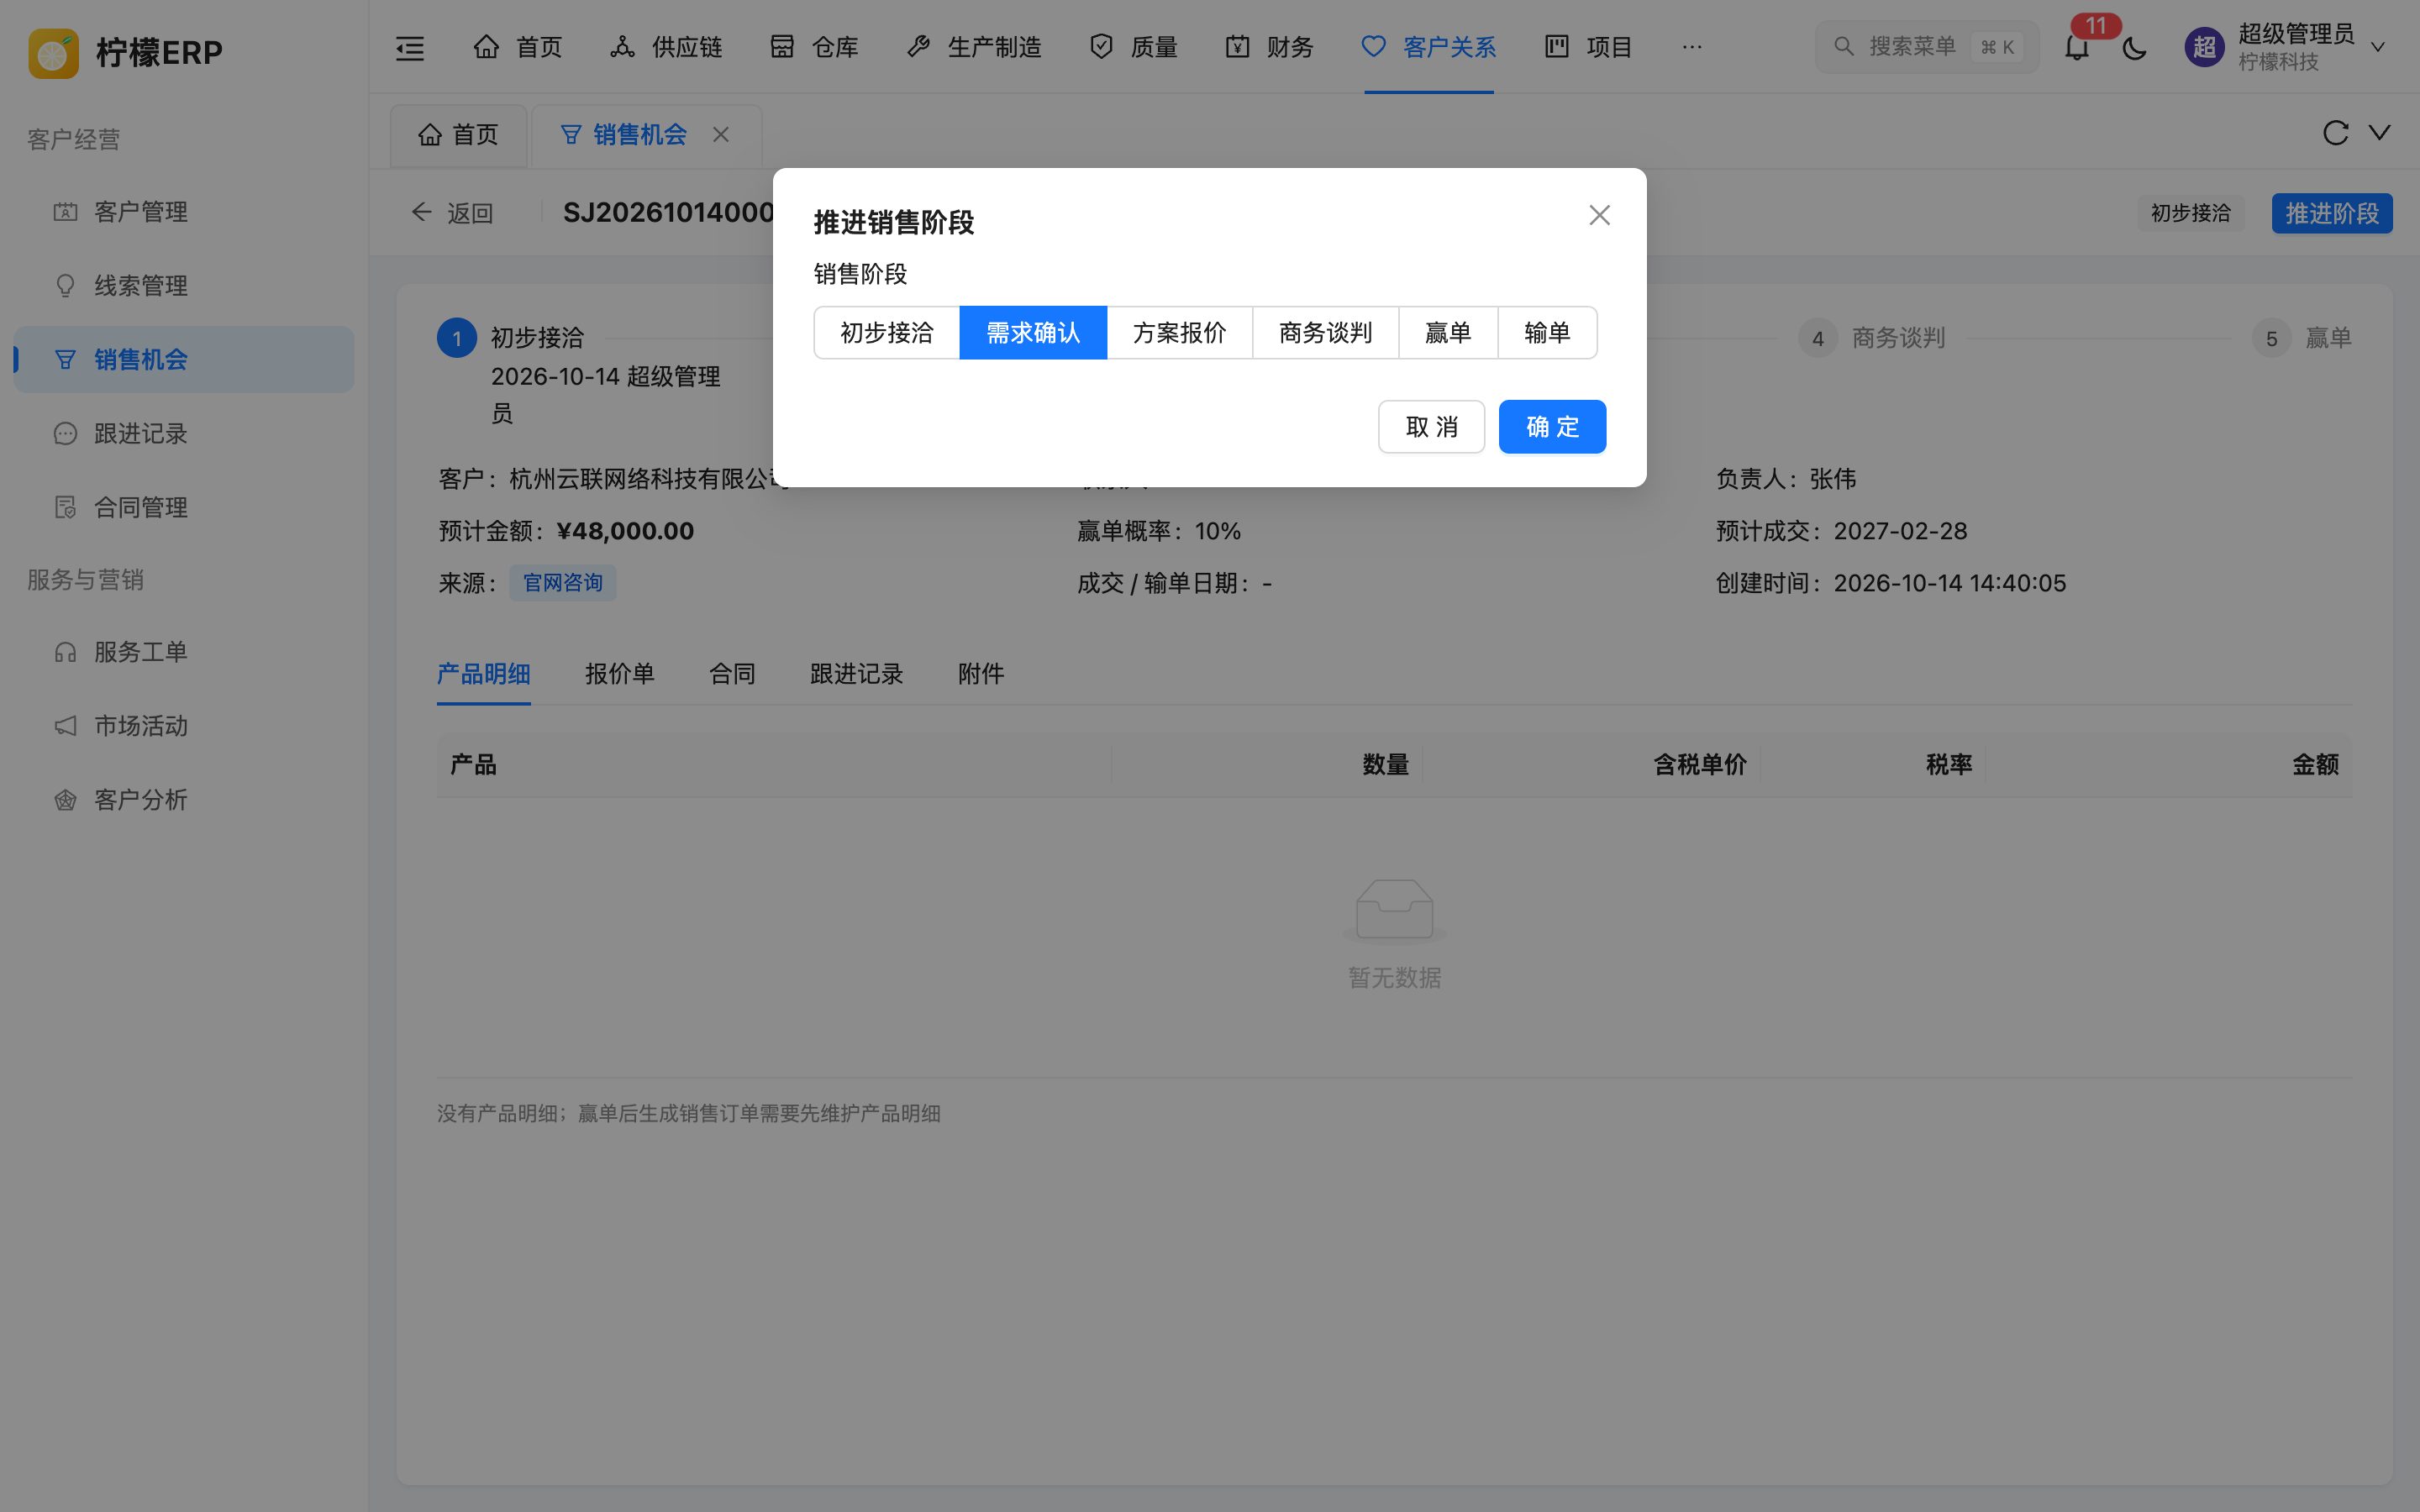Toggle dark mode moon icon
Image resolution: width=2420 pixels, height=1512 pixels.
(x=2134, y=47)
